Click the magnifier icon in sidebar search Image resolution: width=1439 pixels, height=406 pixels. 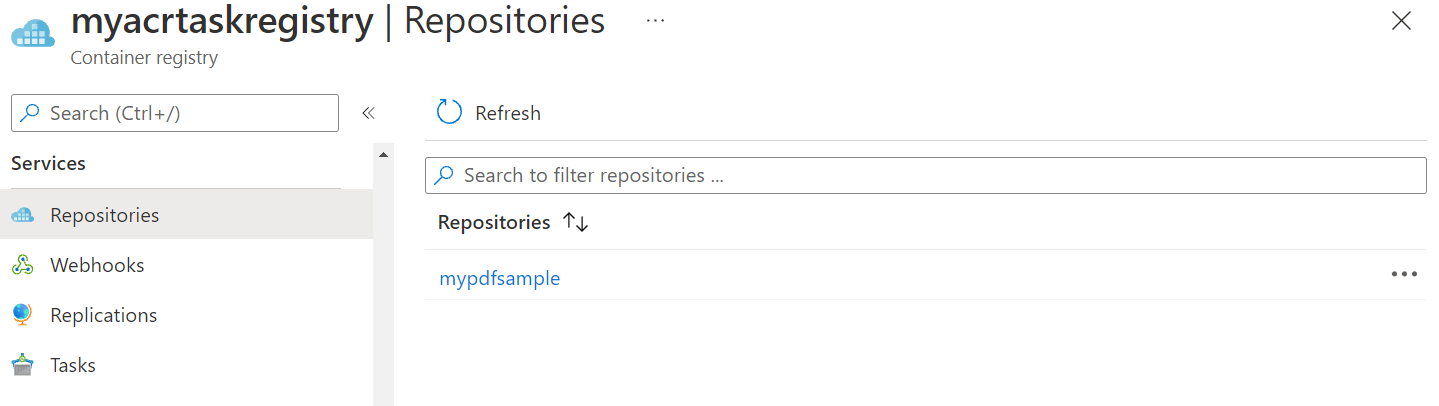[x=31, y=113]
